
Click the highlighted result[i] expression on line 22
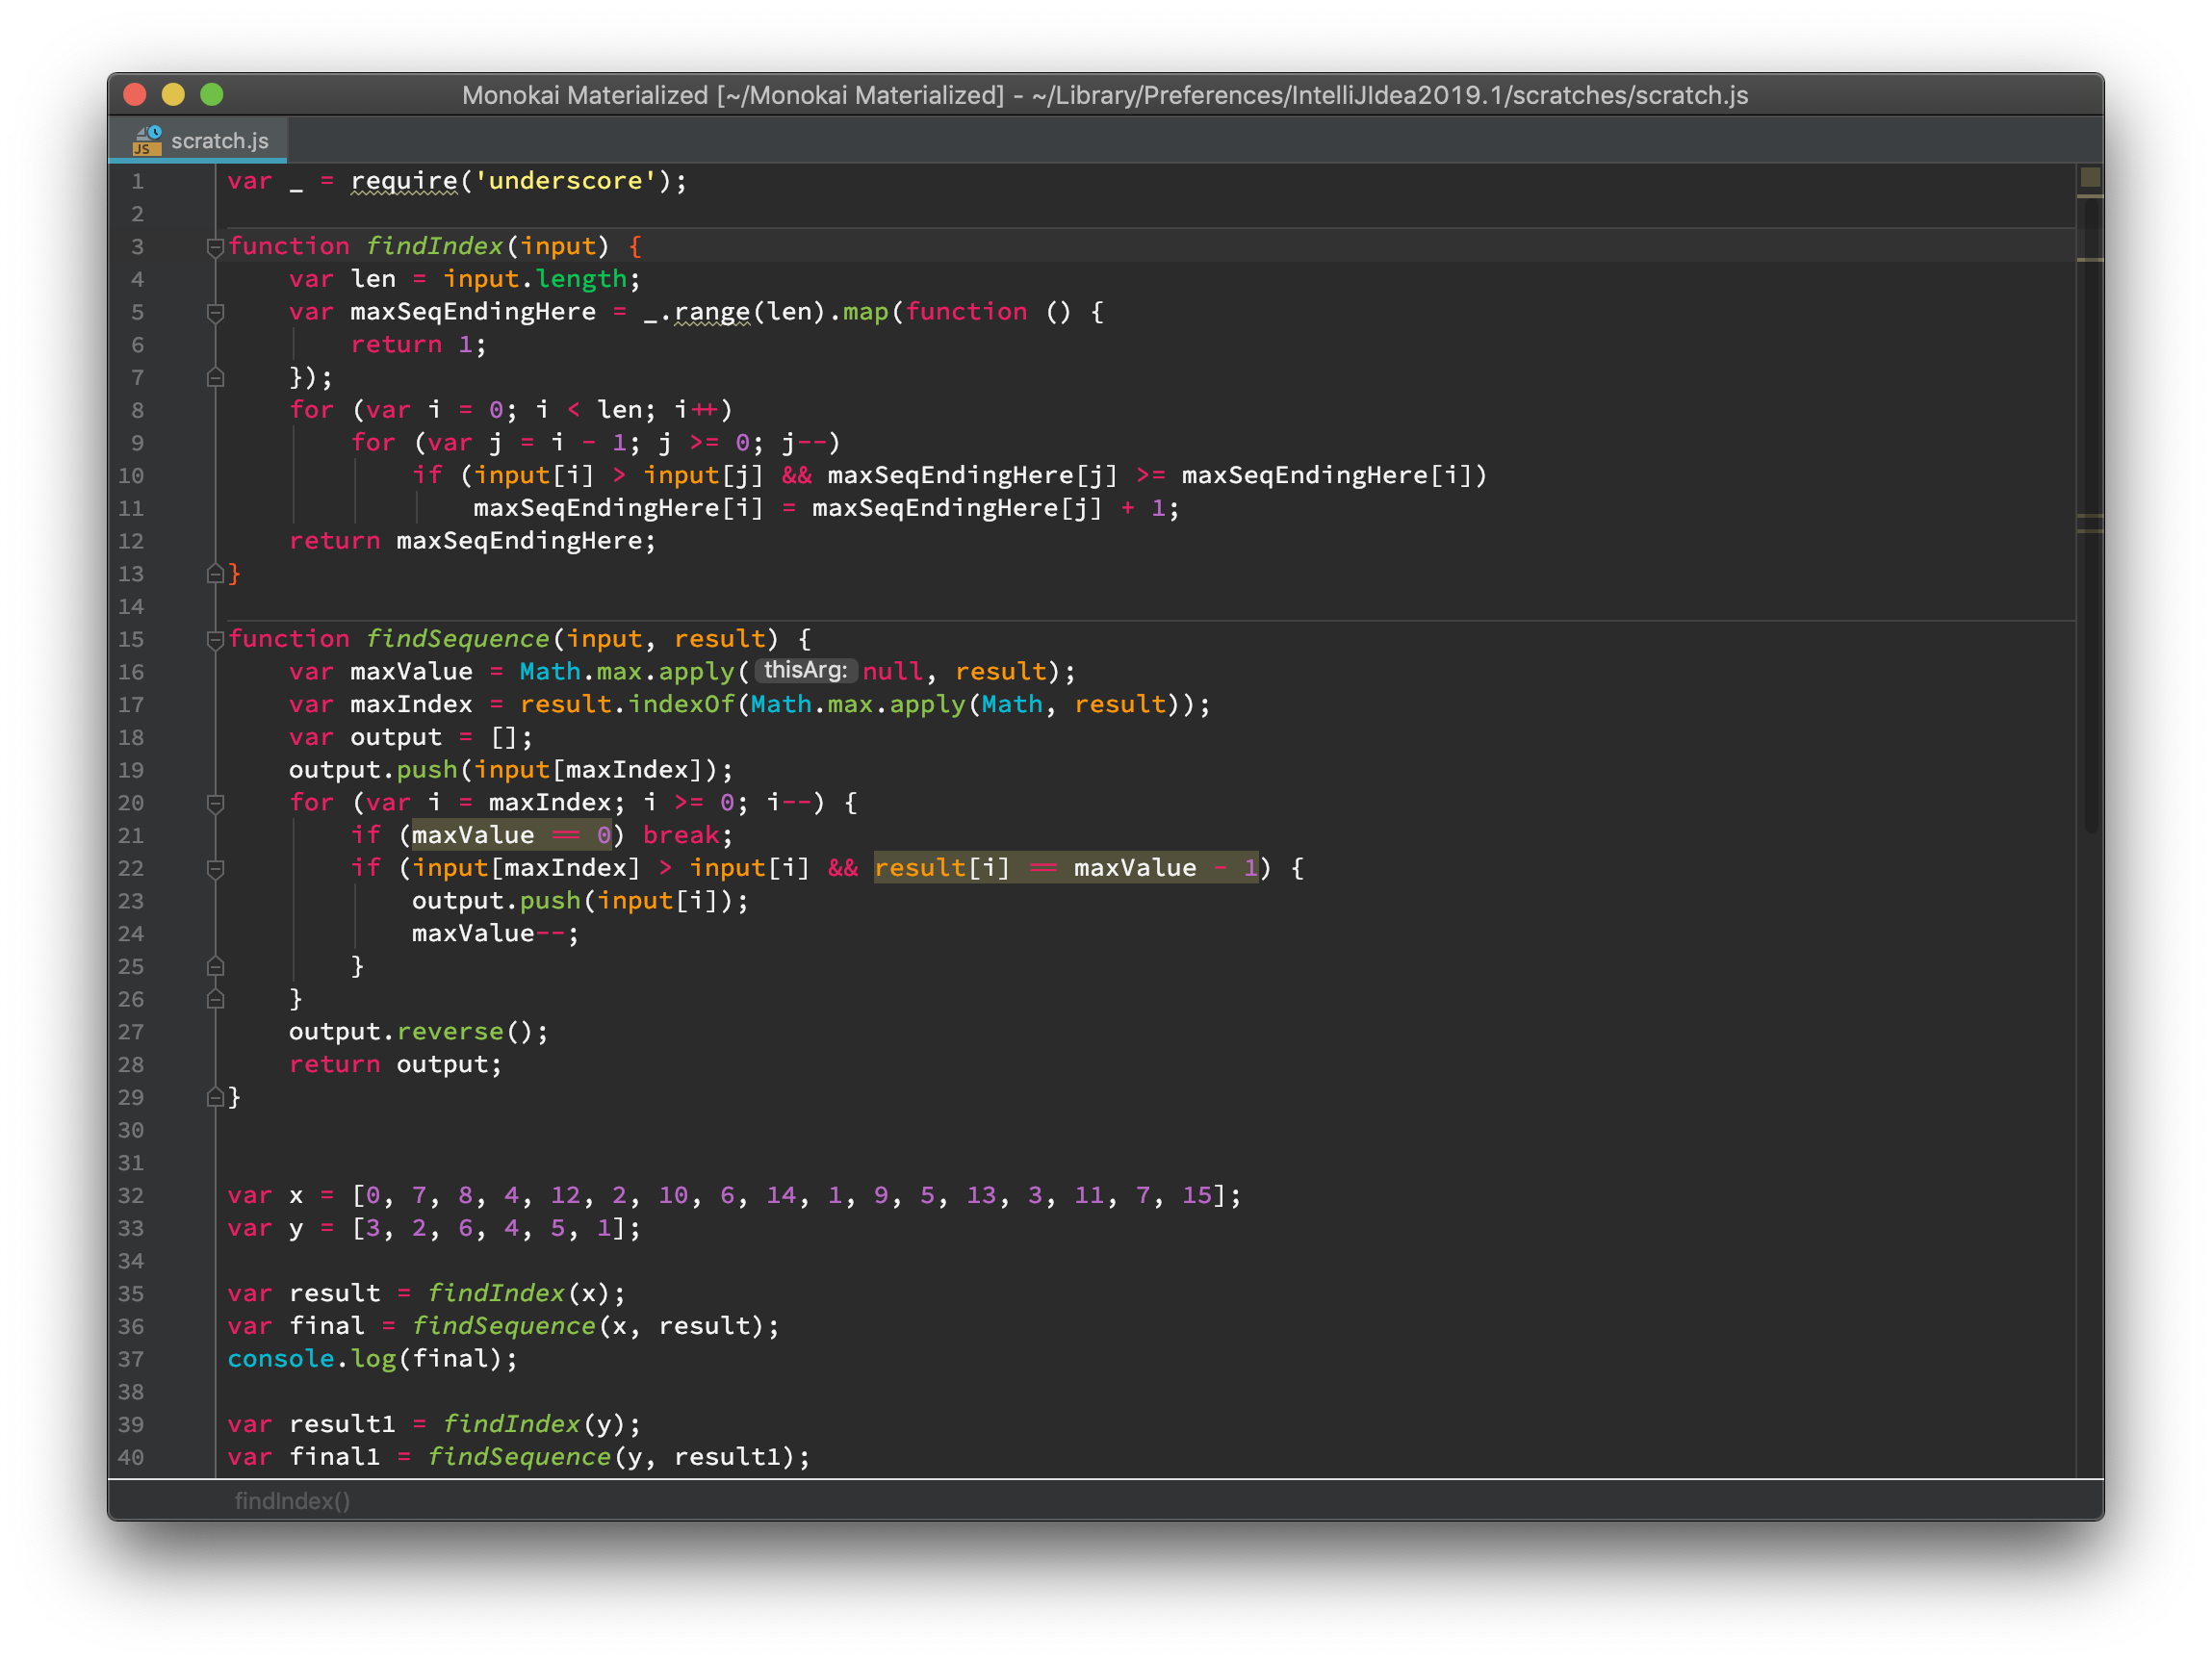[940, 868]
